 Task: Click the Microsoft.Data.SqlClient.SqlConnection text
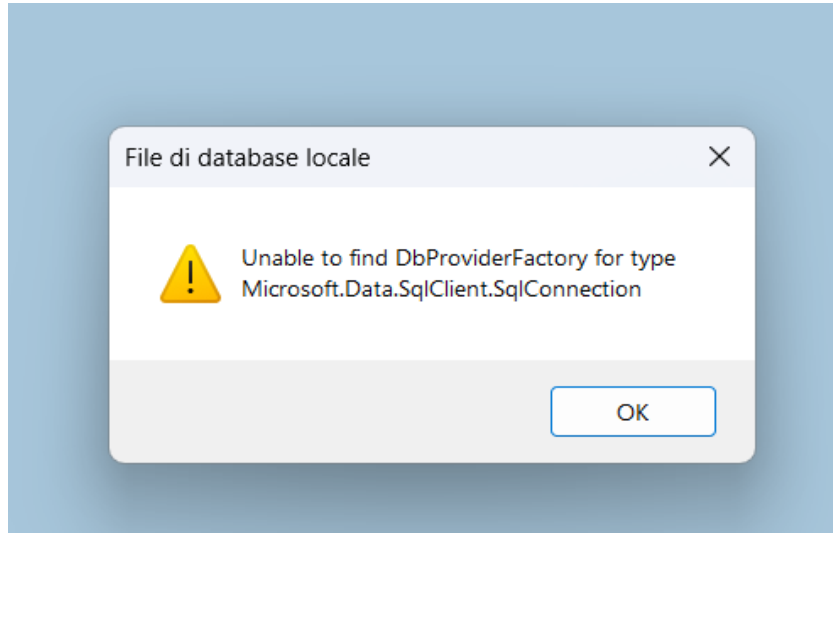point(441,290)
